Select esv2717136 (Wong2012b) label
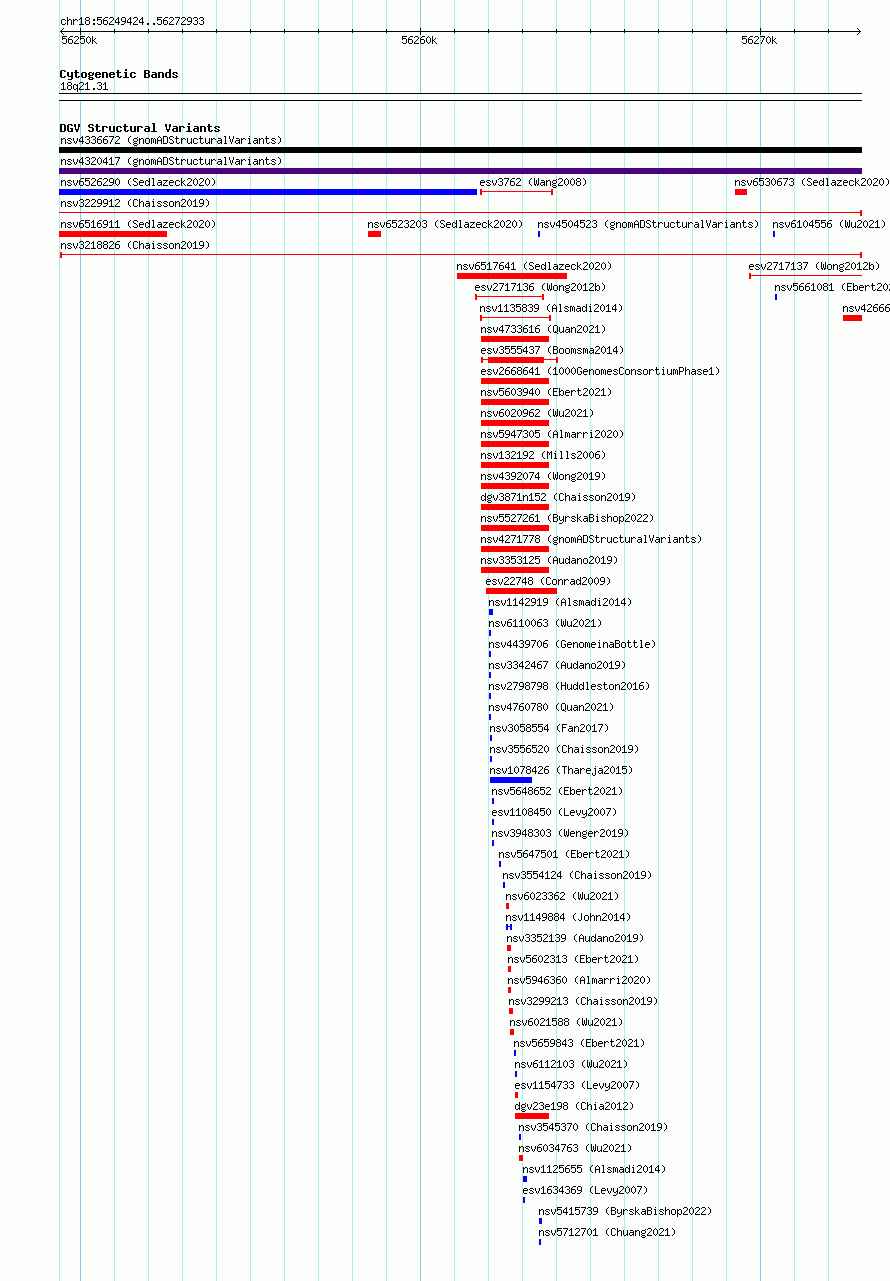The height and width of the screenshot is (1281, 890). (540, 287)
